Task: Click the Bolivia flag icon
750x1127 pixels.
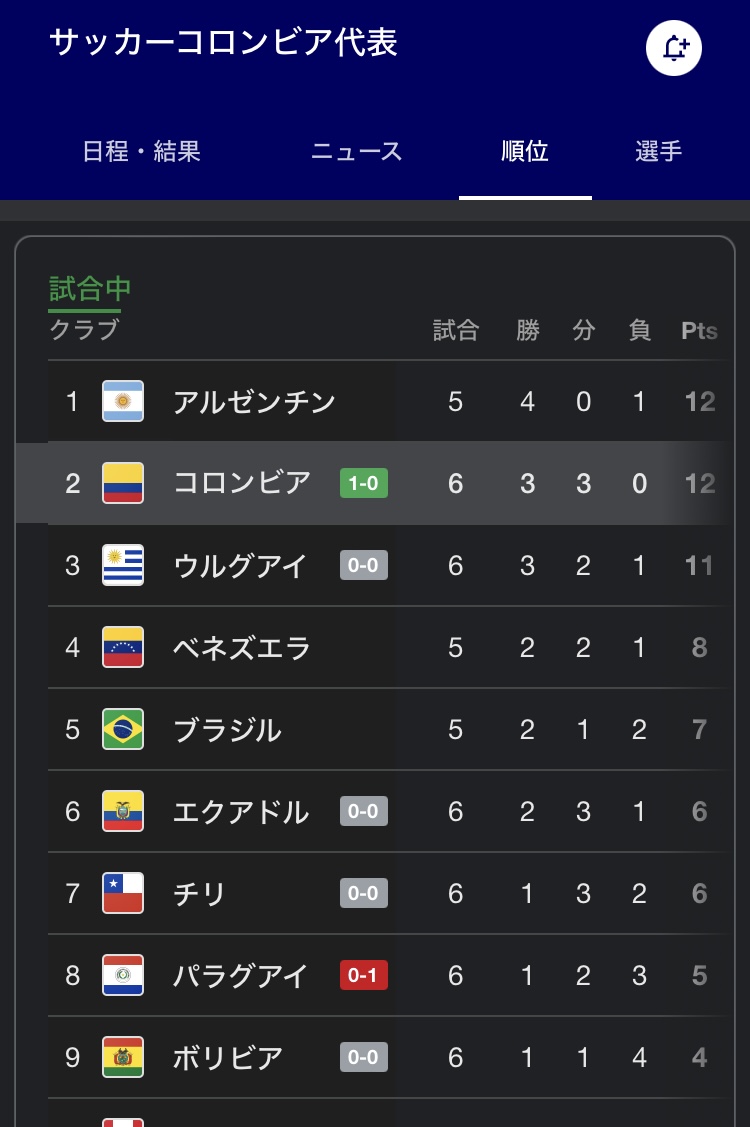Action: (x=123, y=1057)
